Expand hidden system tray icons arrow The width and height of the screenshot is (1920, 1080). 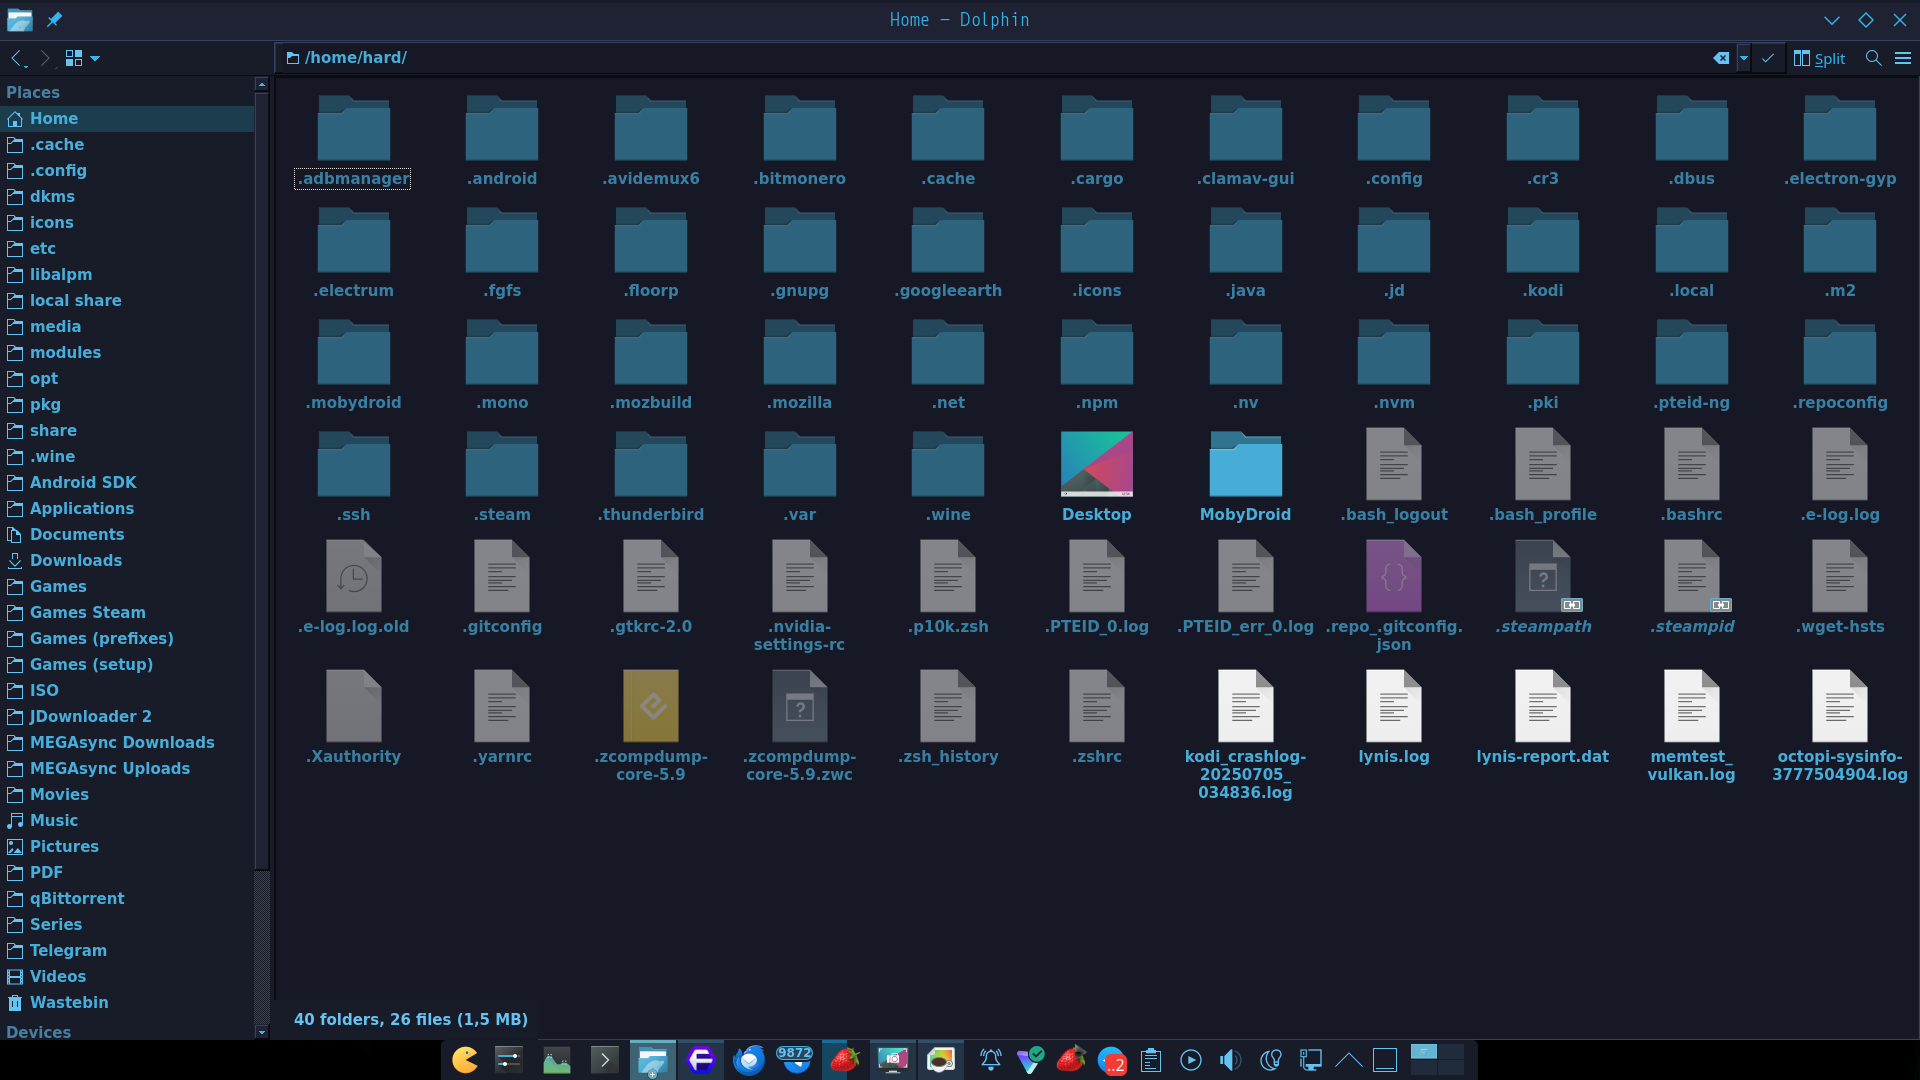click(1348, 1060)
